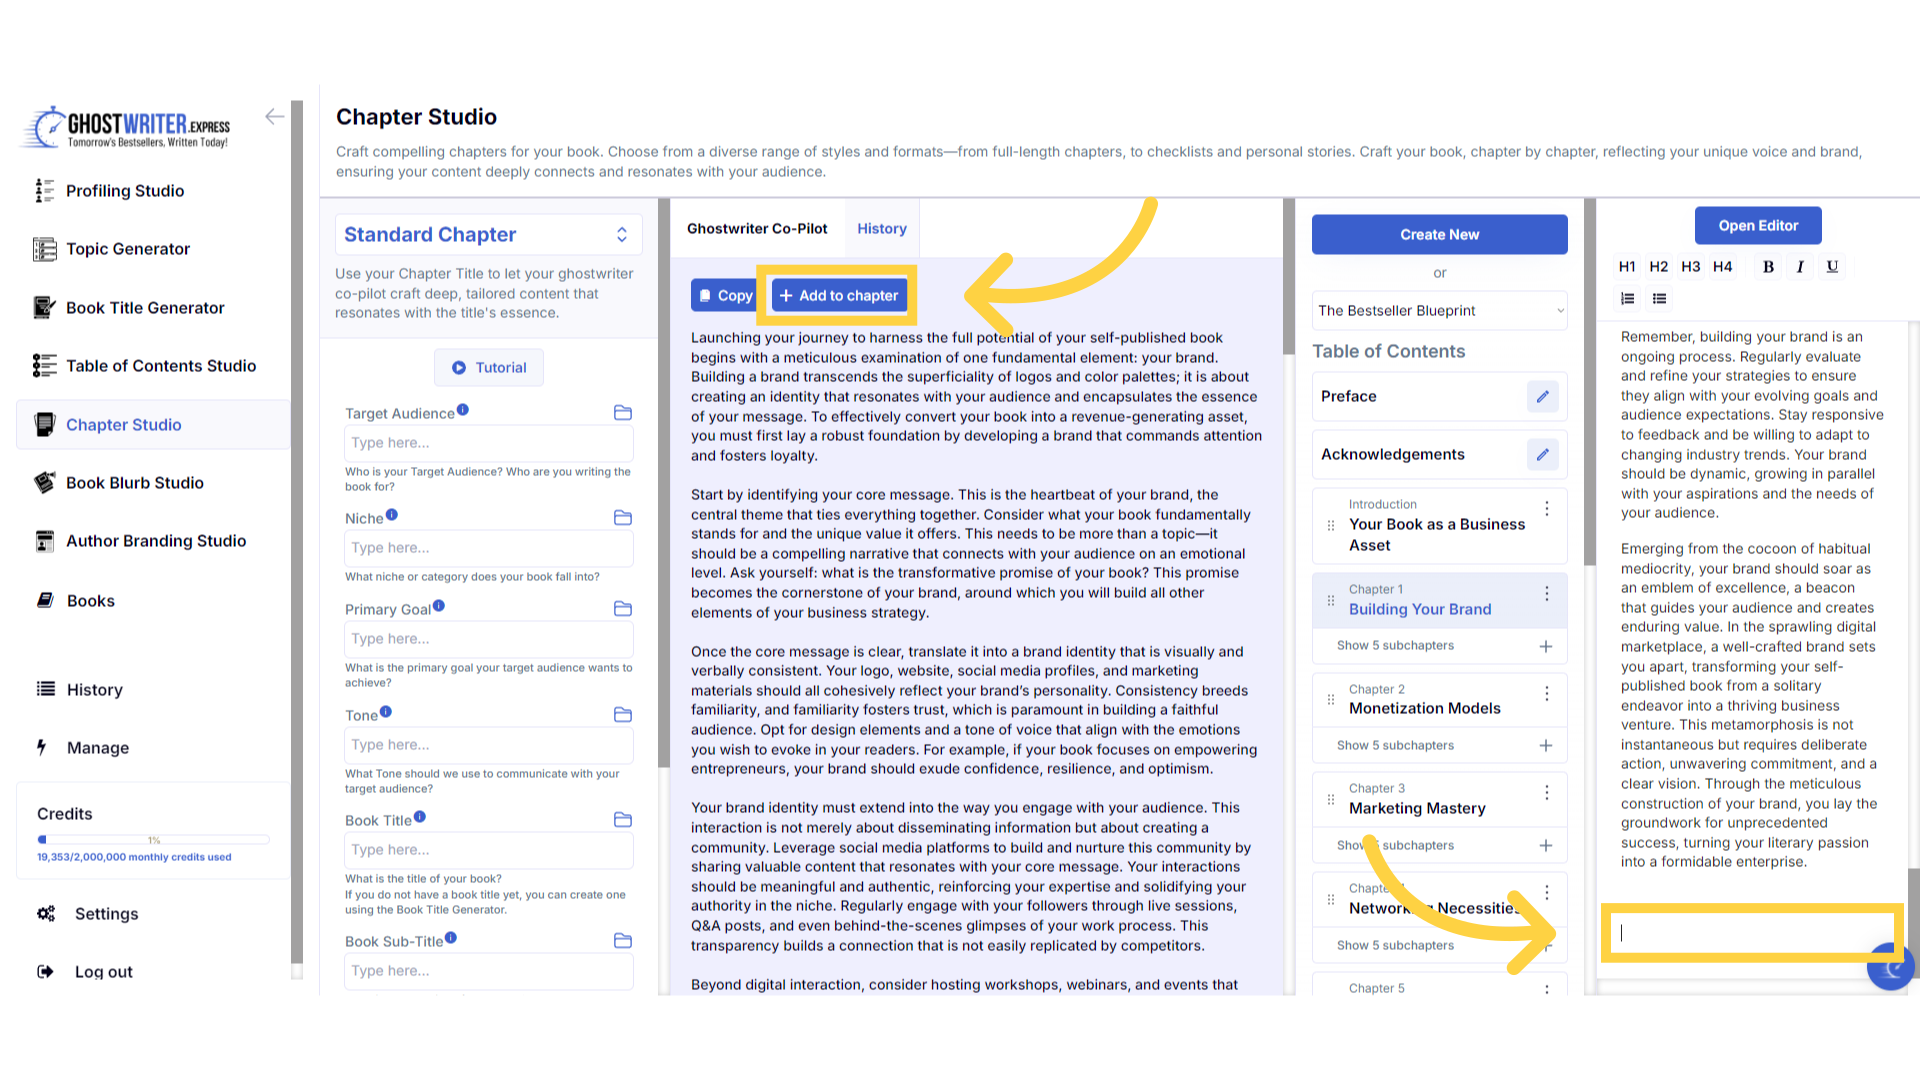Open the Target Audience folder icon

(622, 413)
